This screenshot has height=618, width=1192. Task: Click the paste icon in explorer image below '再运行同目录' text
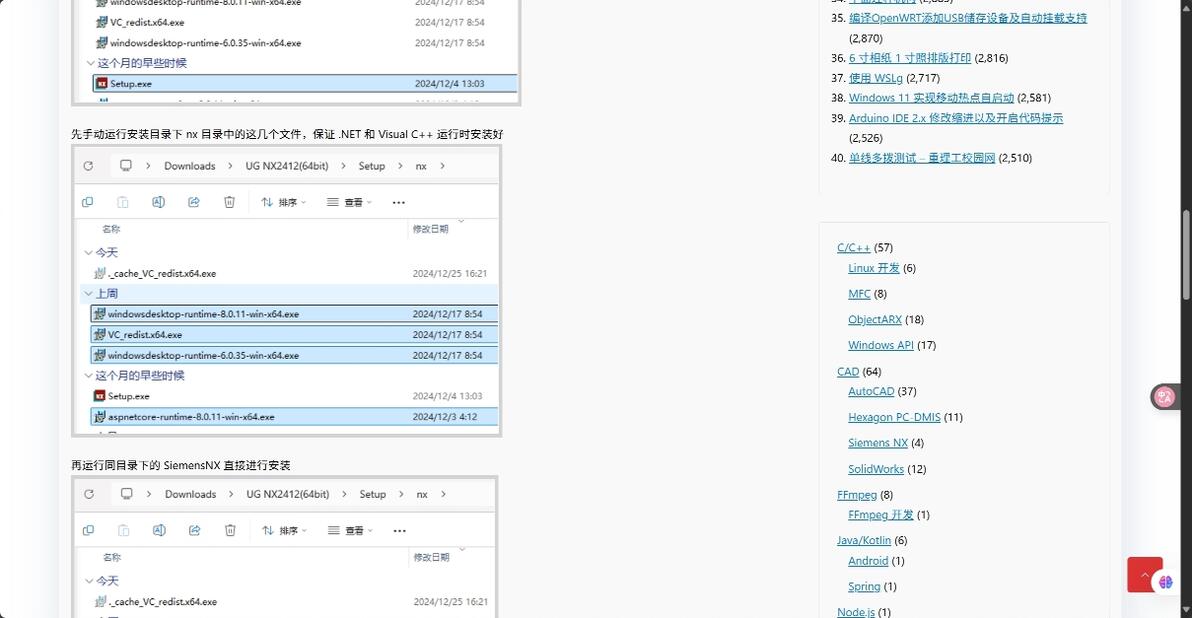(x=123, y=531)
